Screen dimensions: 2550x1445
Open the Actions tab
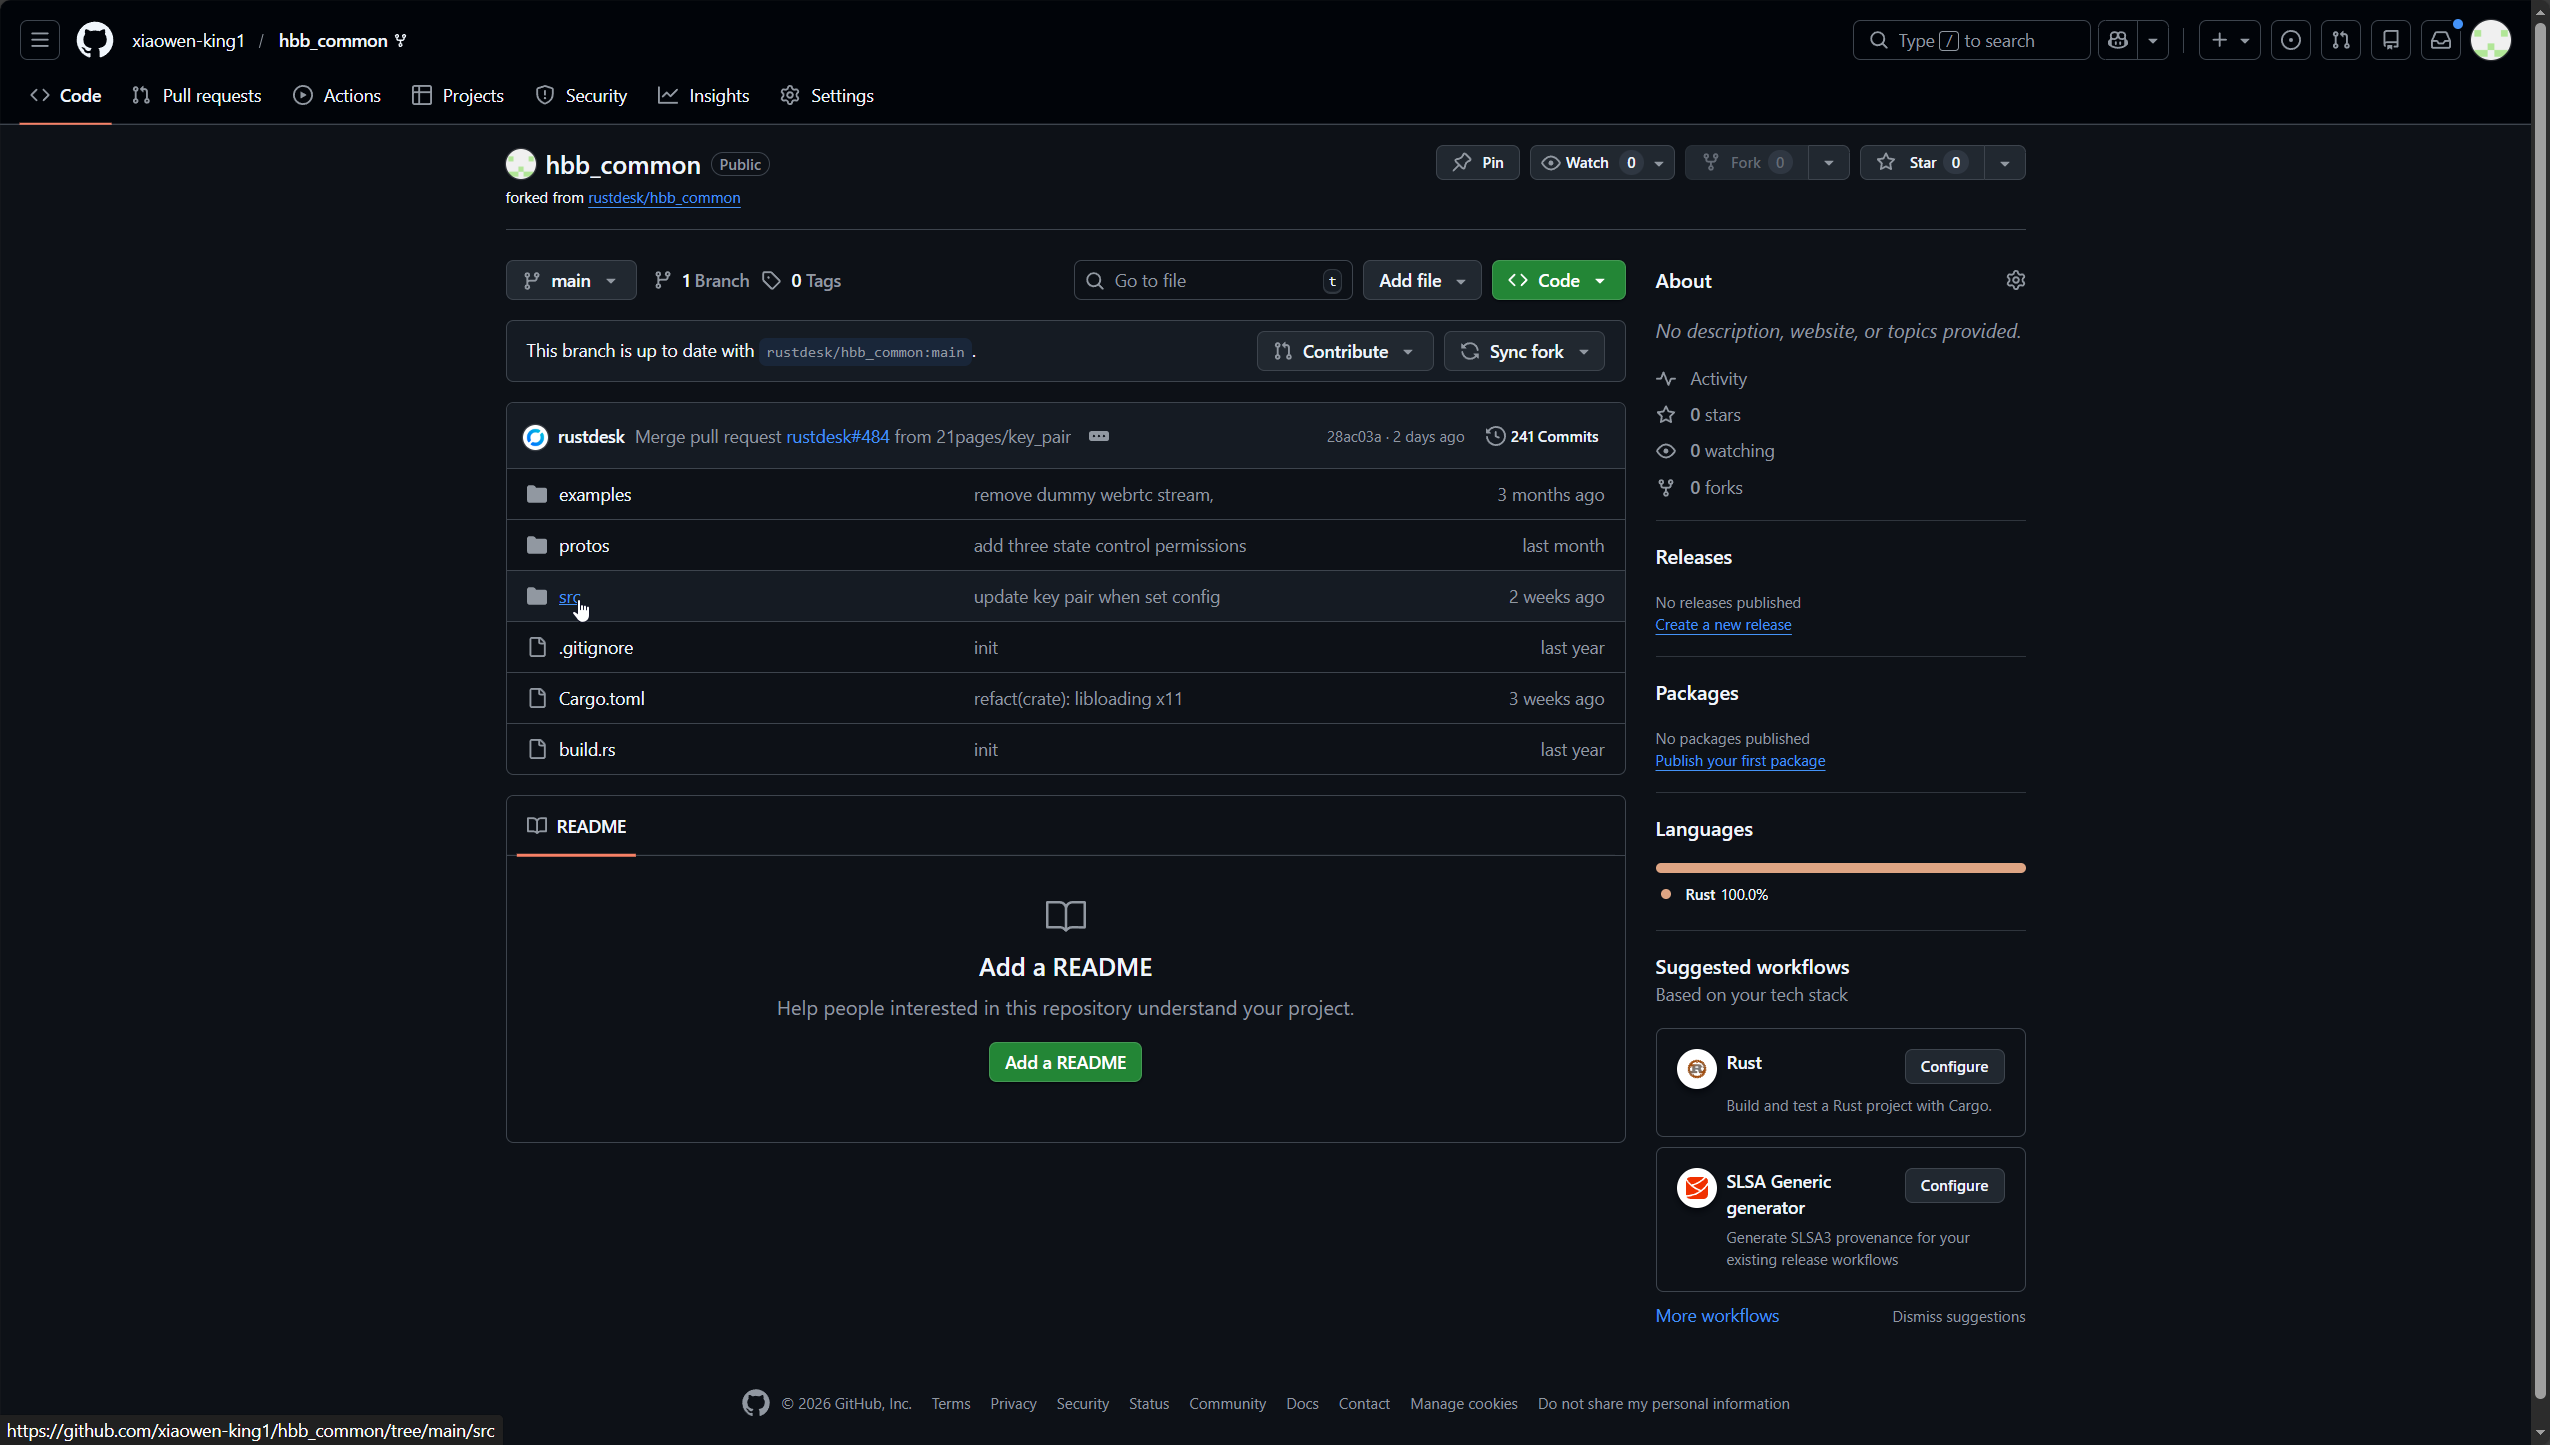pyautogui.click(x=337, y=95)
